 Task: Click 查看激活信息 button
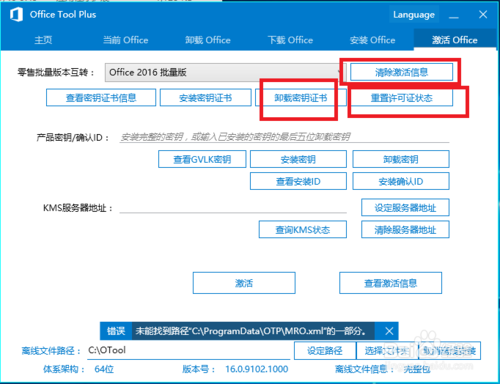(391, 283)
